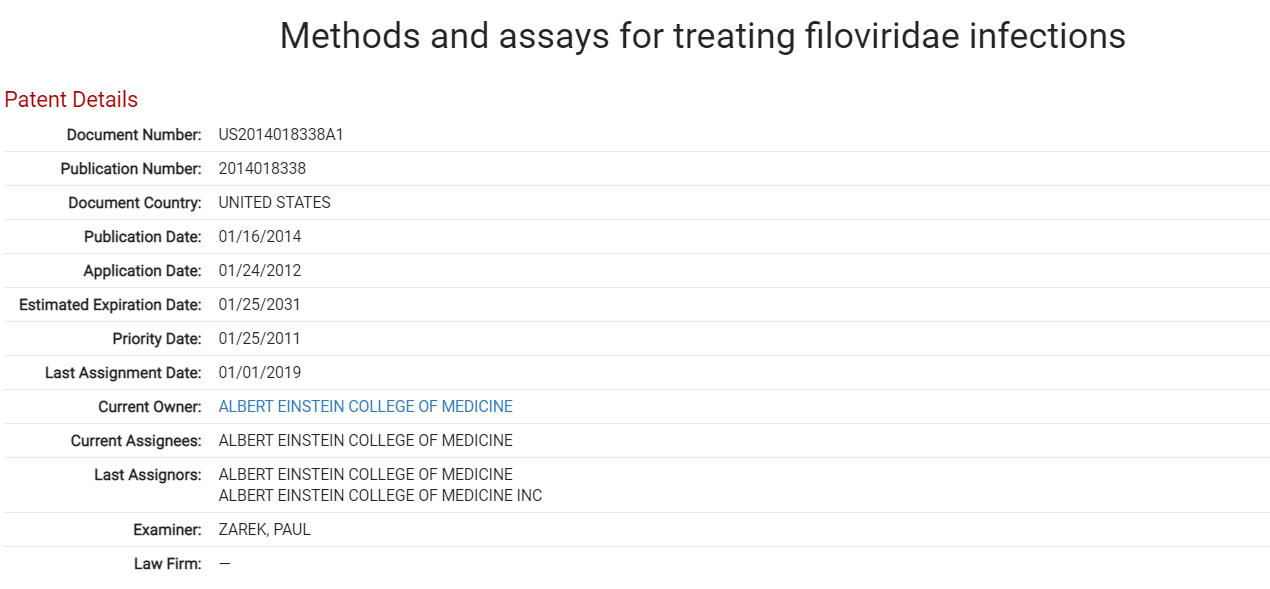Click the priority date 01/25/2011
The image size is (1270, 589).
(x=259, y=339)
